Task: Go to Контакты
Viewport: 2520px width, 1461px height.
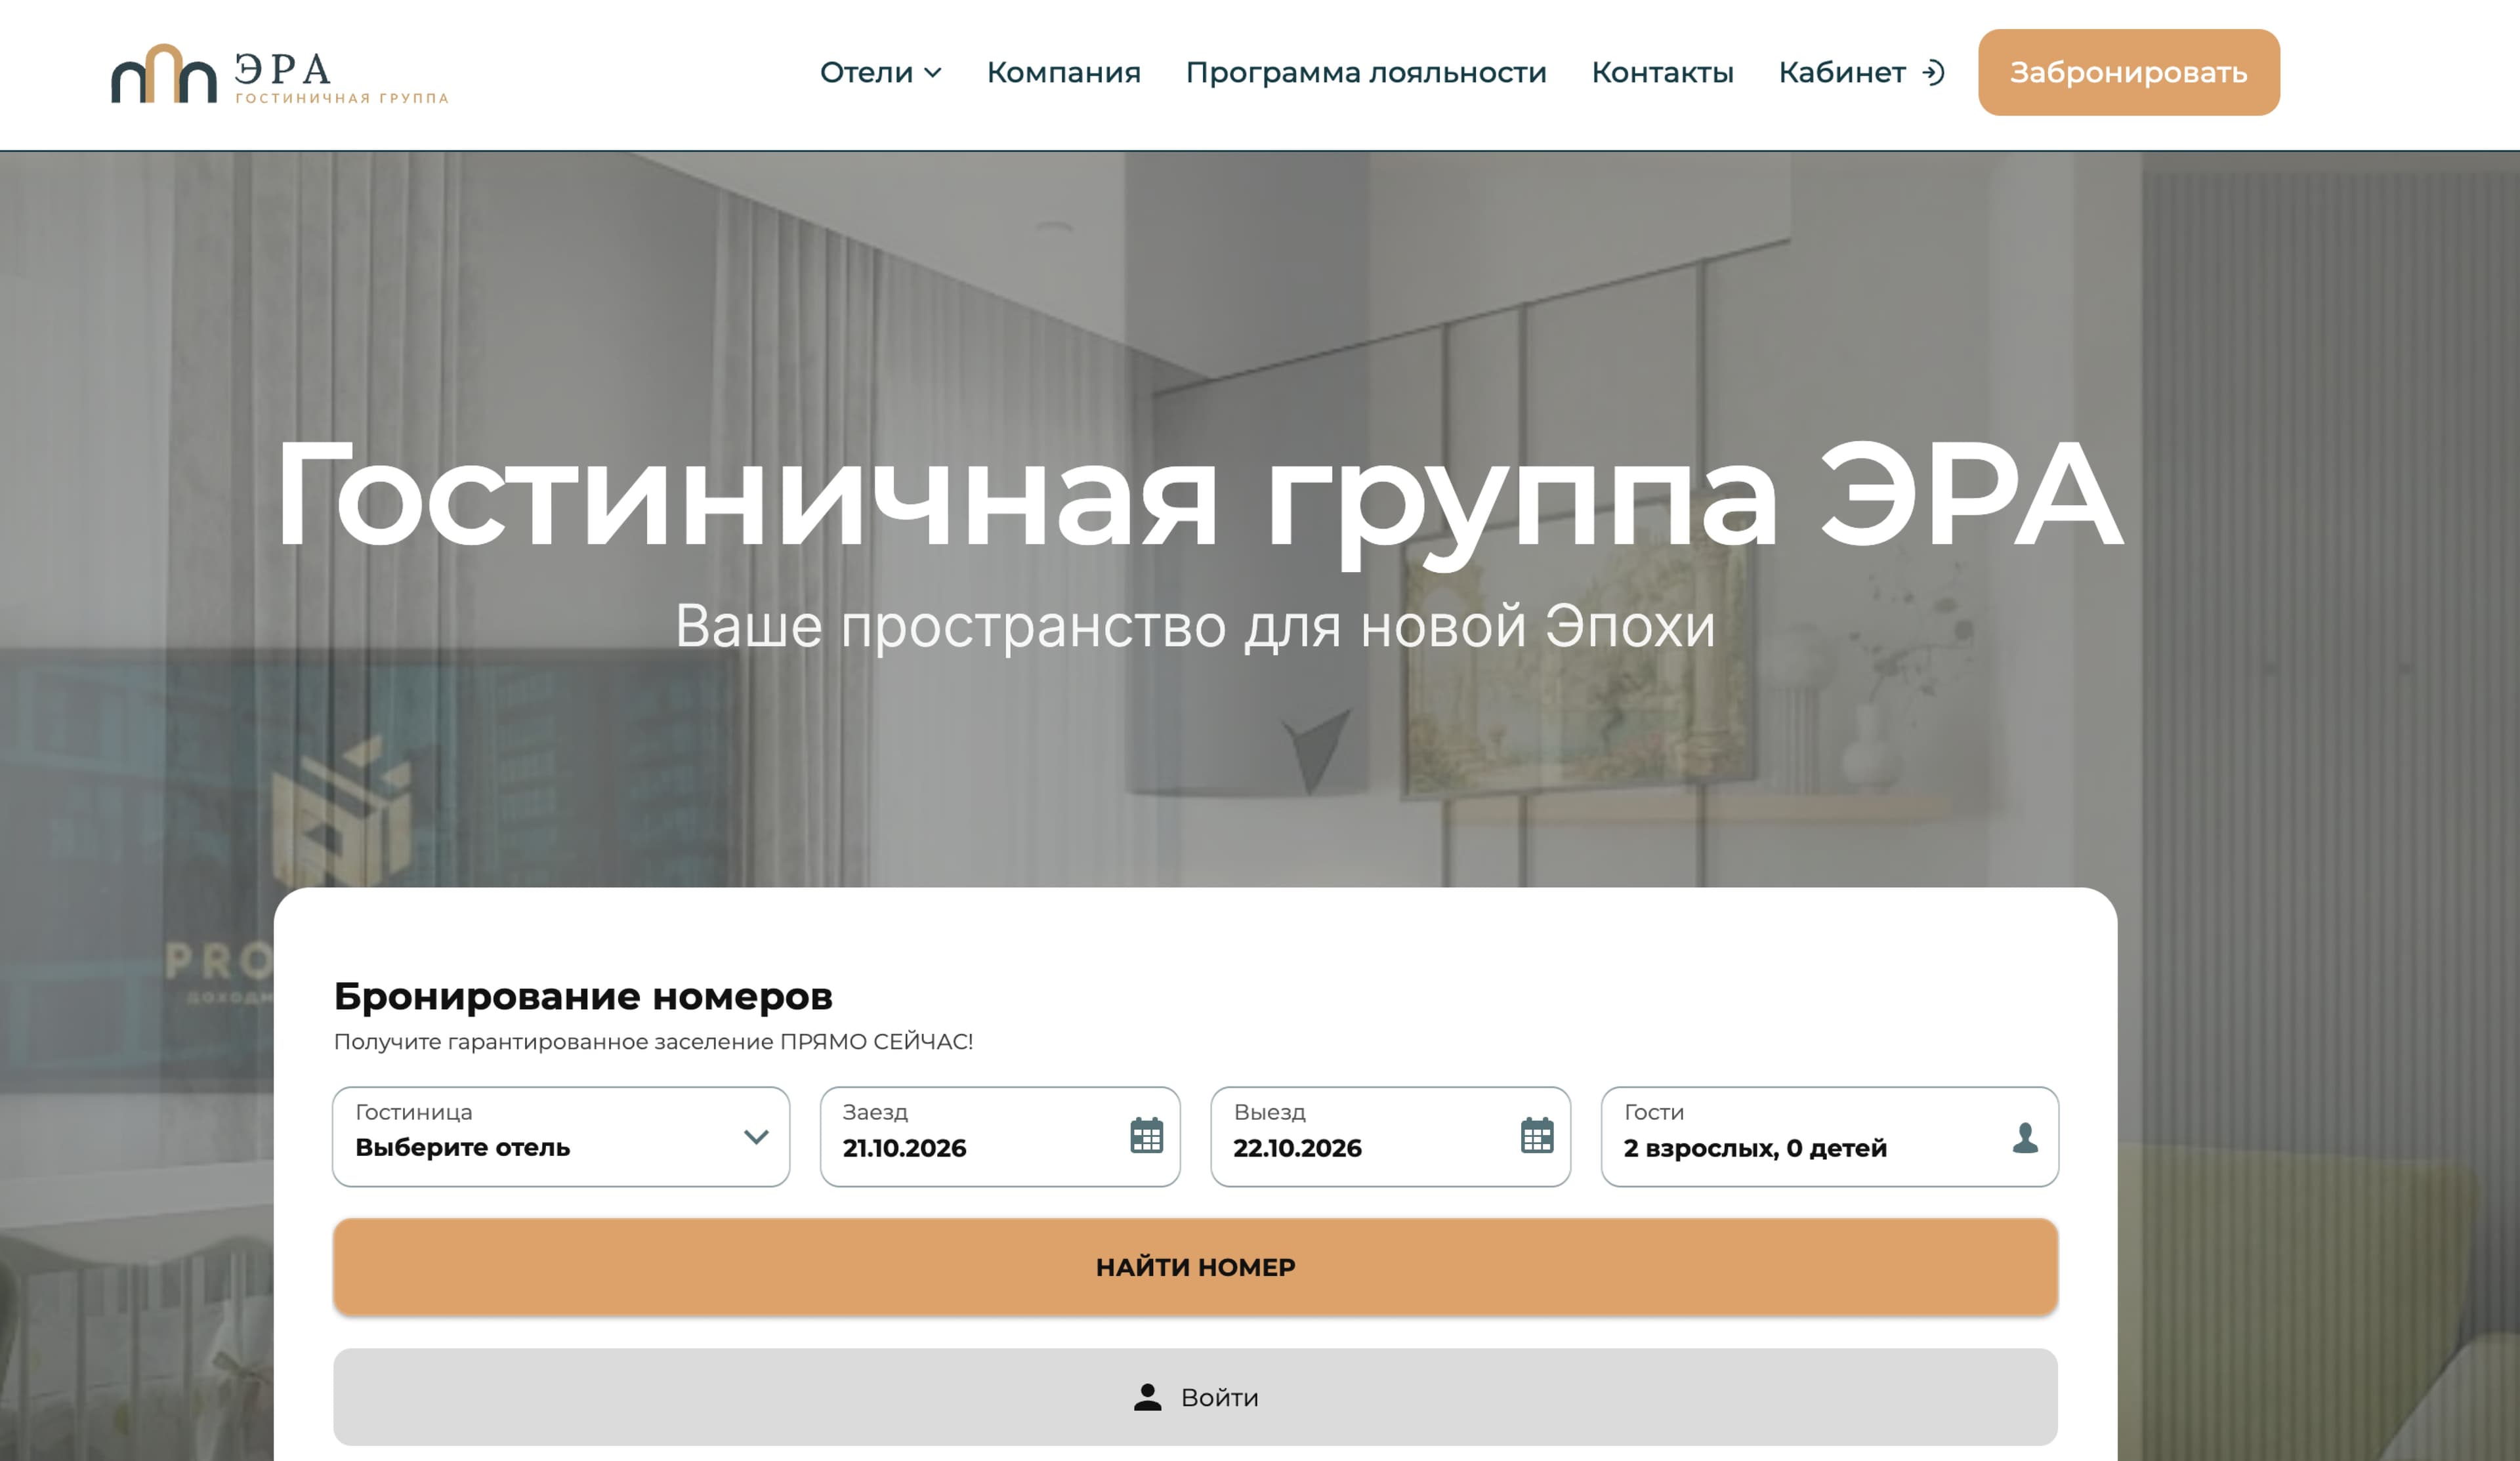Action: coord(1662,72)
